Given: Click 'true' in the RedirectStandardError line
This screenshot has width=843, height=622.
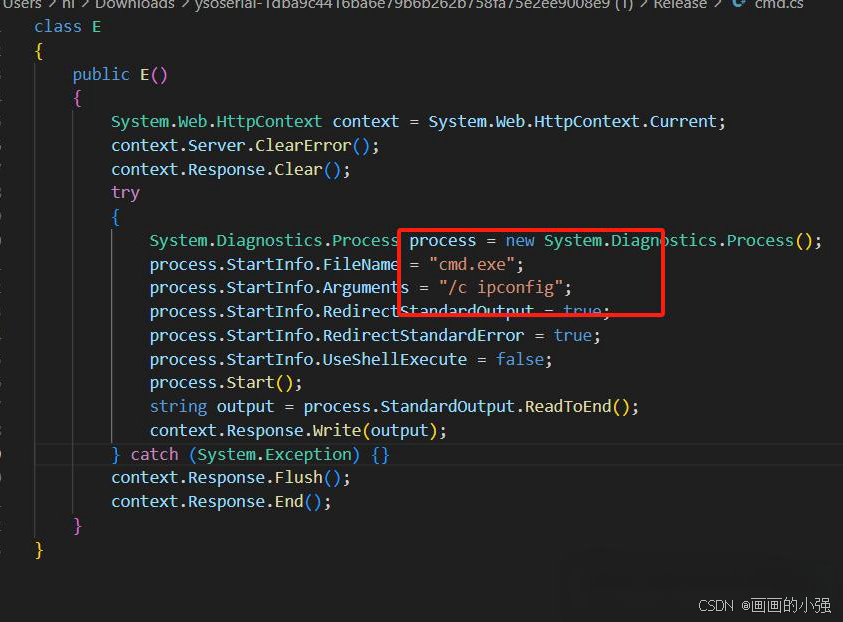Looking at the screenshot, I should tap(573, 335).
